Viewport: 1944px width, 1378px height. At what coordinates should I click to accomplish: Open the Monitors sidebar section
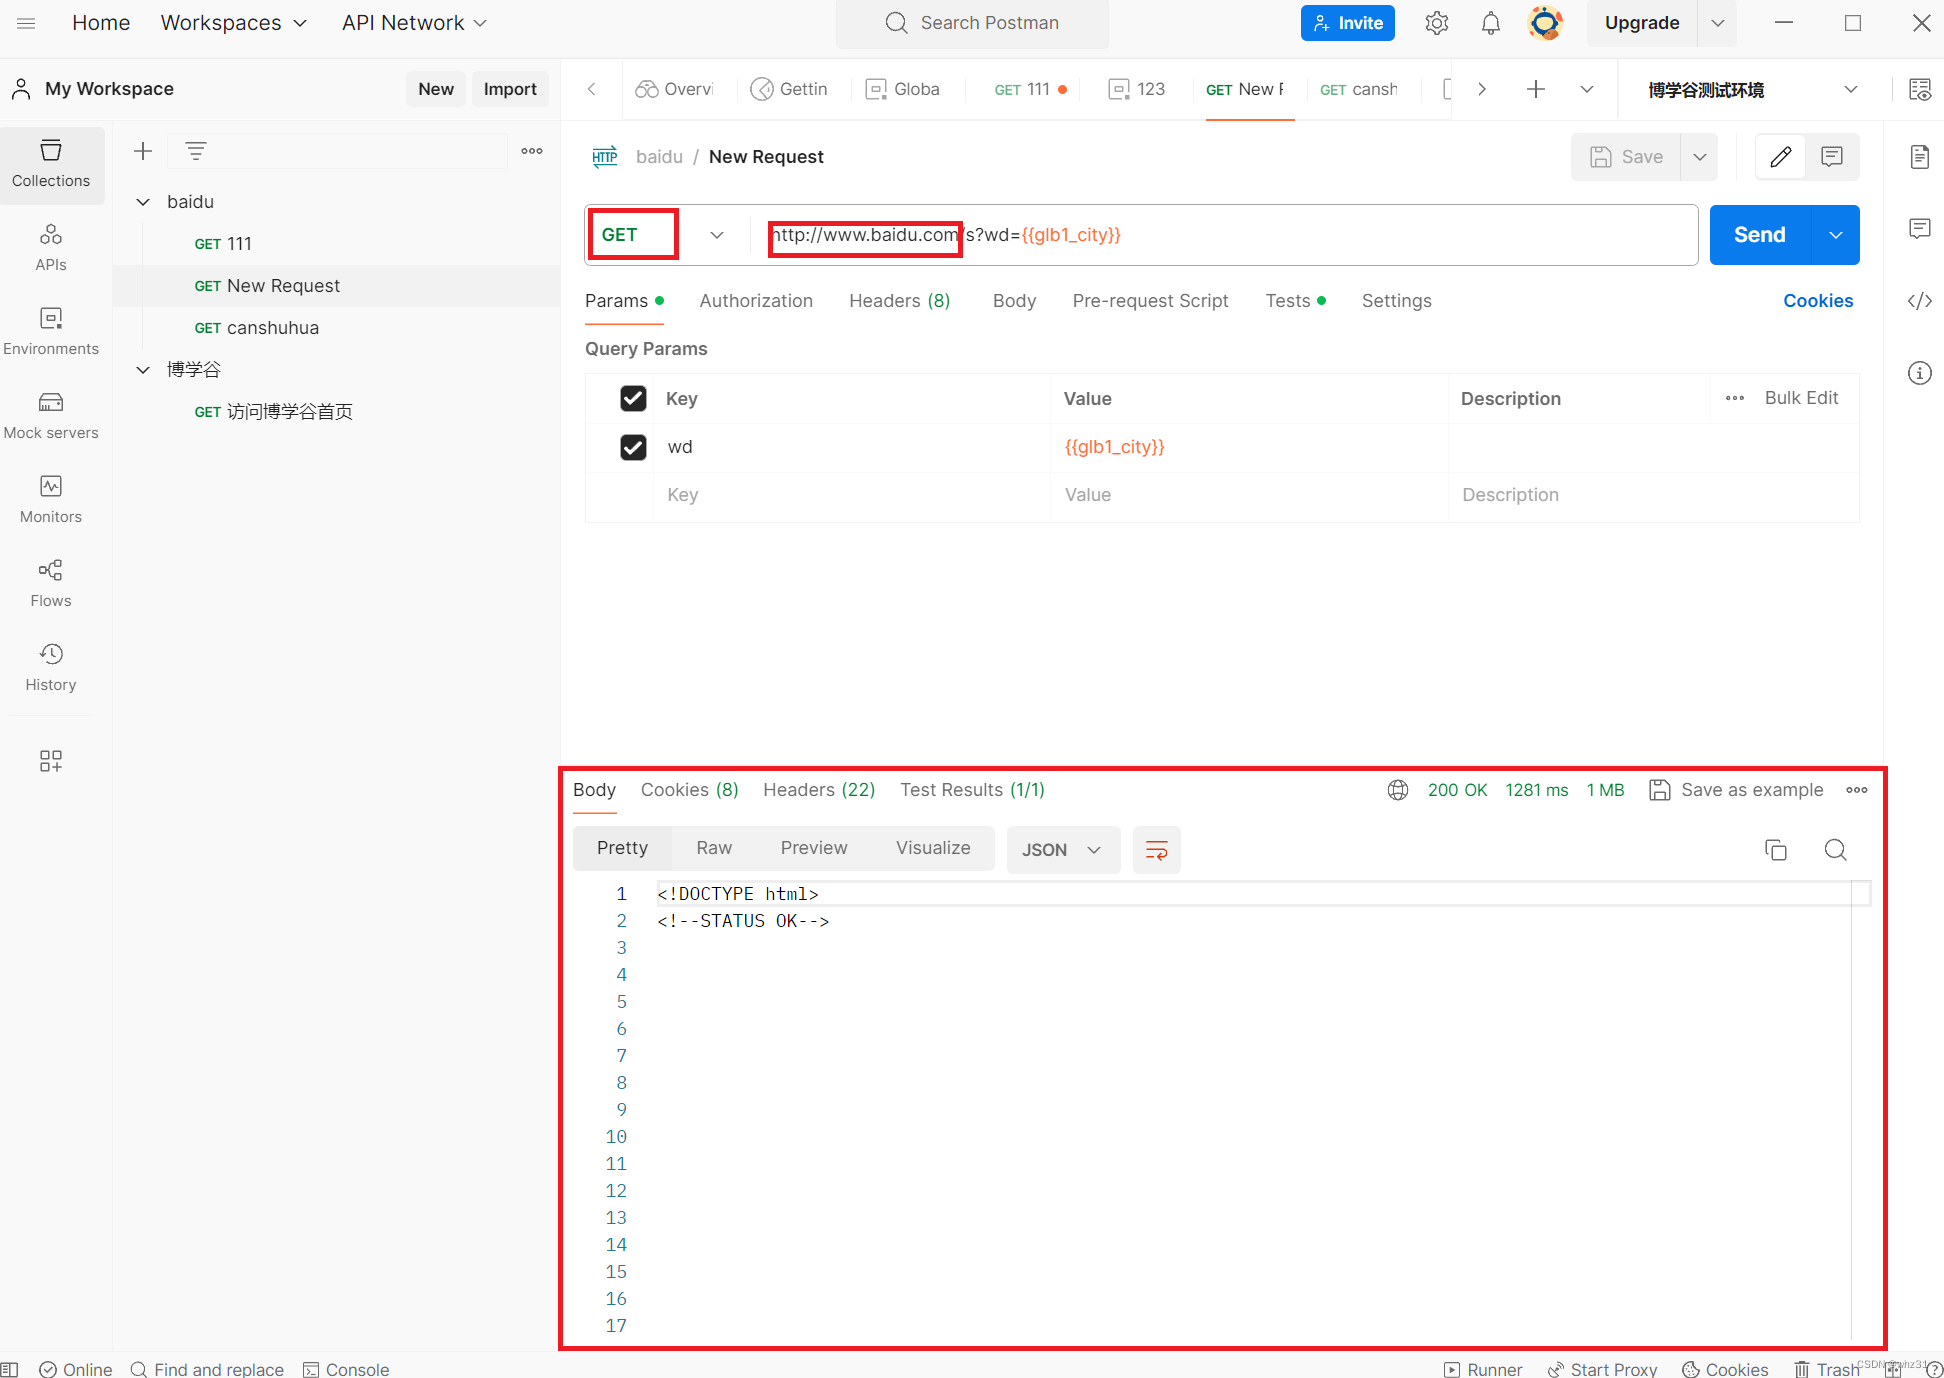[51, 499]
